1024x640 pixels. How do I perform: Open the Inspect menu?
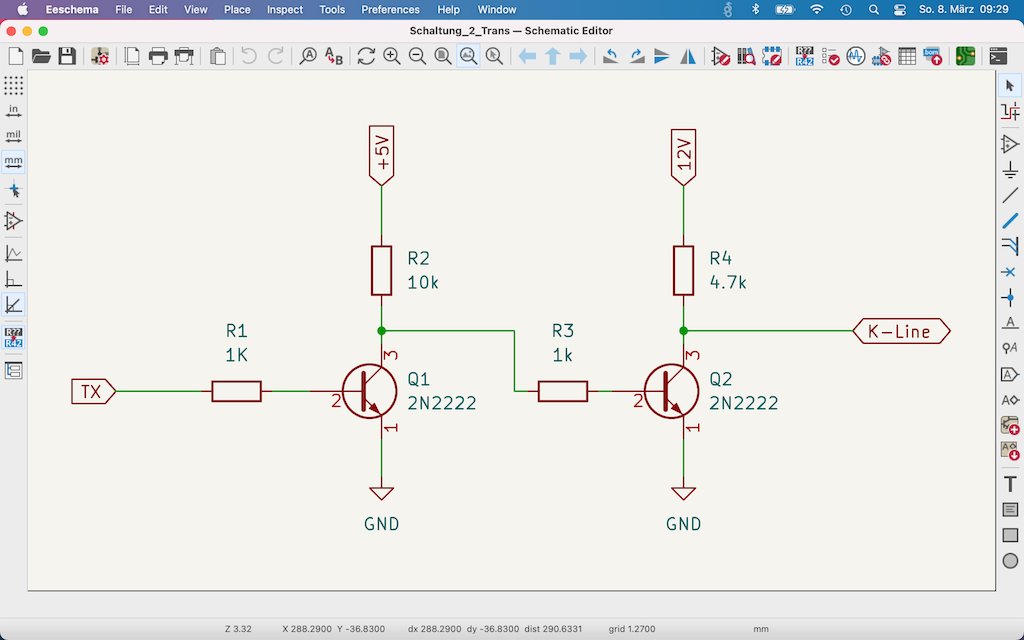tap(284, 9)
